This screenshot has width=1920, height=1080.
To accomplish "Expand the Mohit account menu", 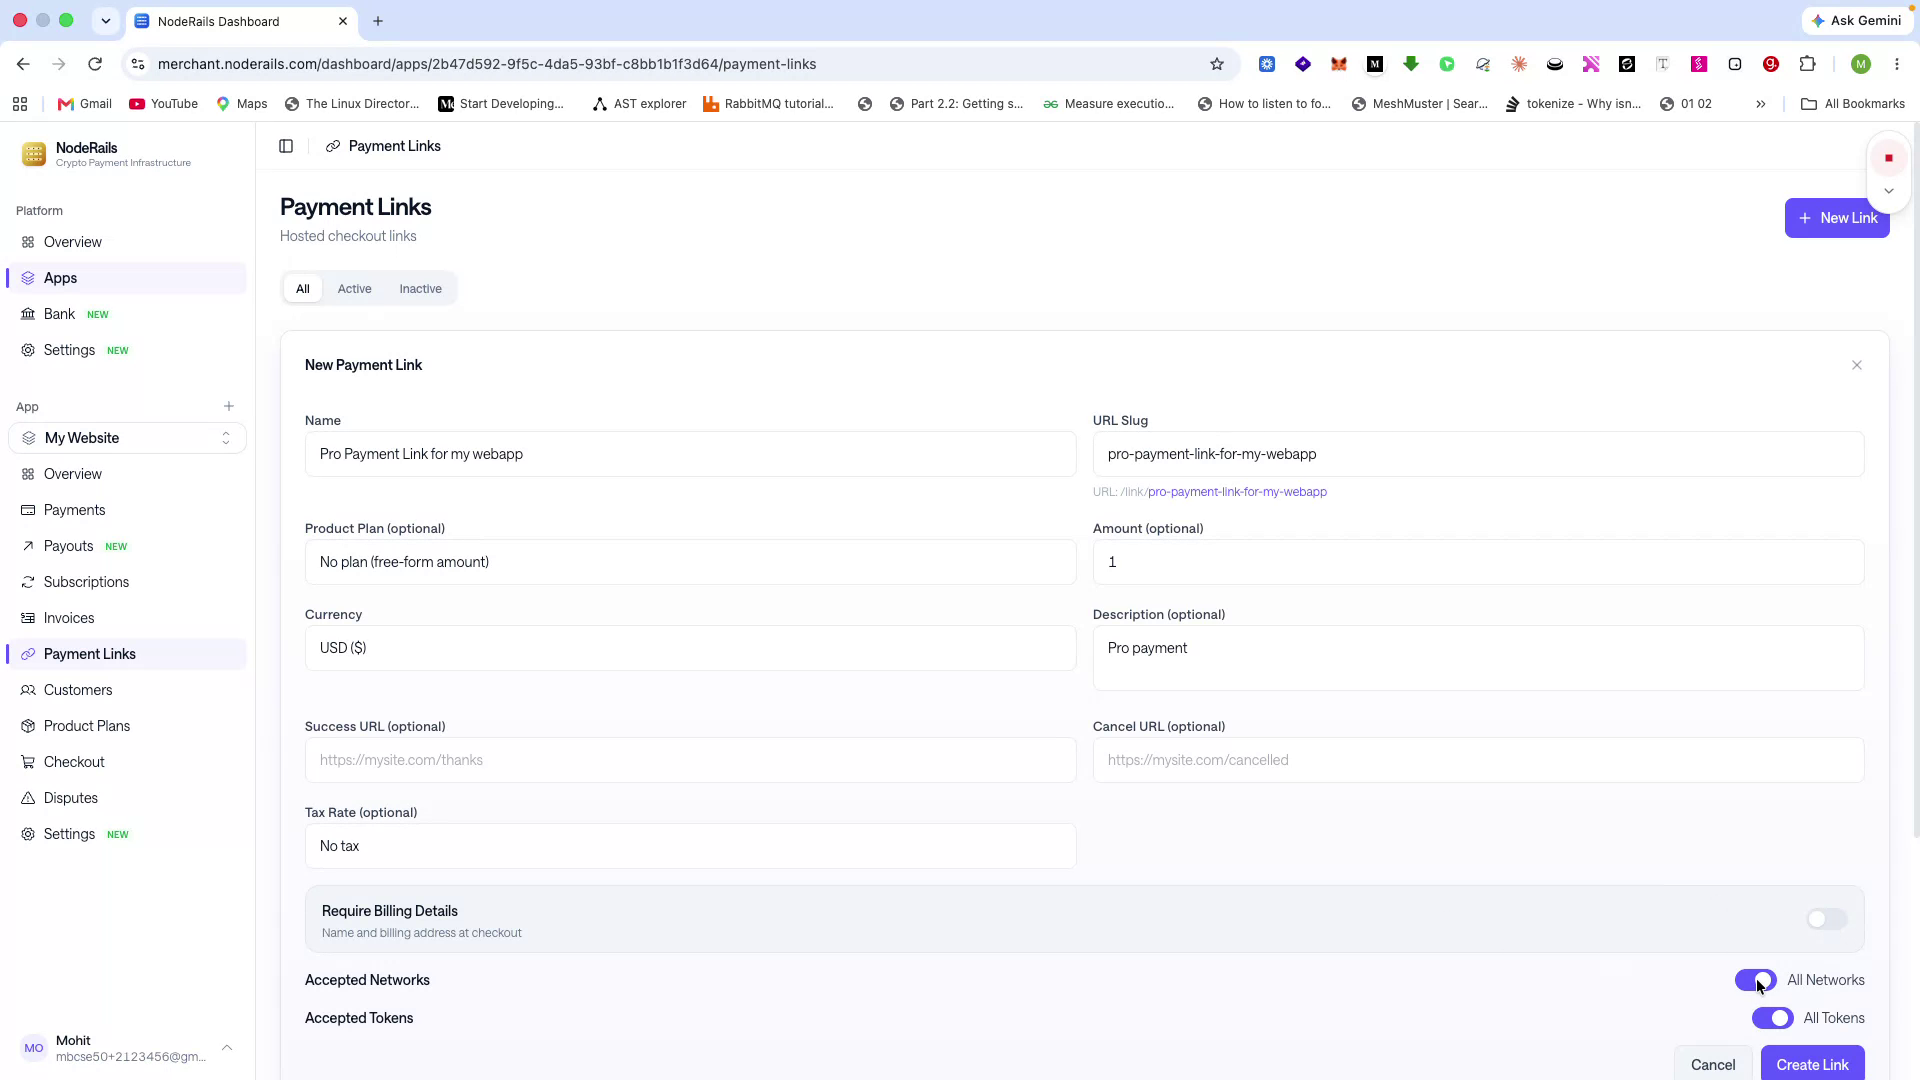I will 127,1048.
